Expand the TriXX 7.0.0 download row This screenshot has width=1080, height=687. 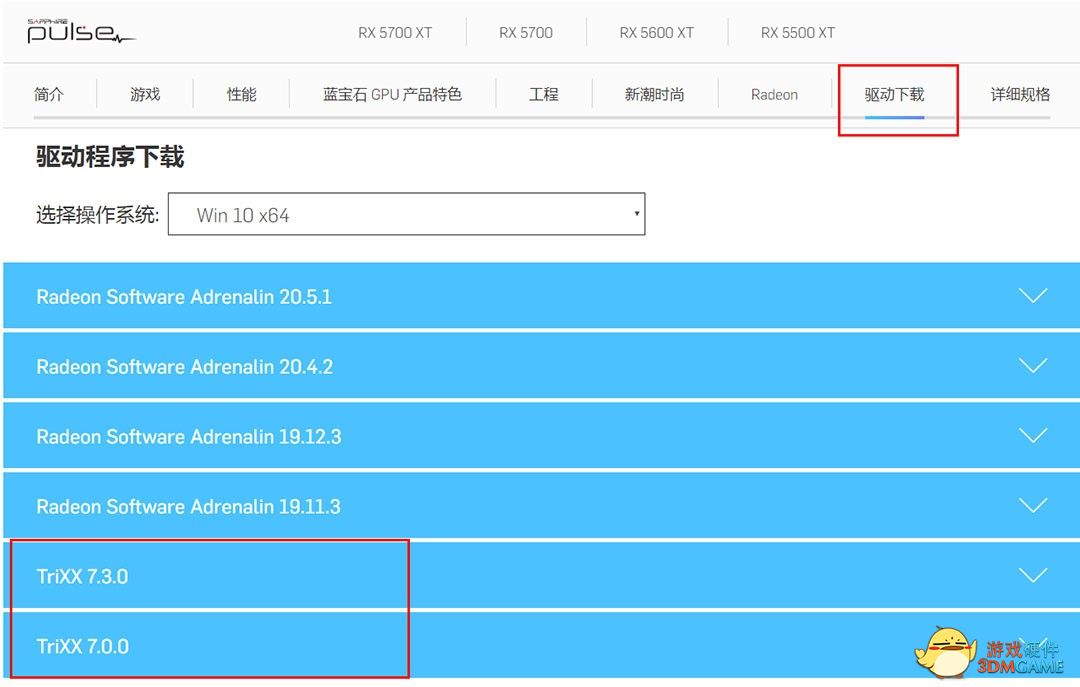click(x=541, y=646)
